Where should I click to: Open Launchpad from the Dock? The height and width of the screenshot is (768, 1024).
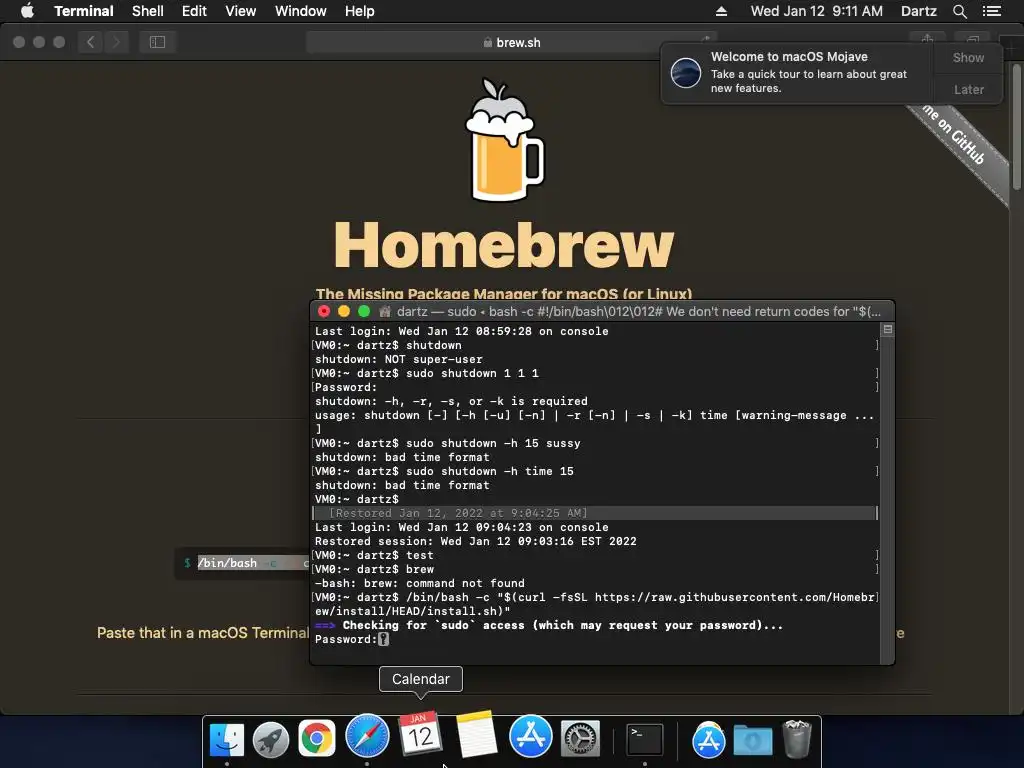click(x=271, y=739)
